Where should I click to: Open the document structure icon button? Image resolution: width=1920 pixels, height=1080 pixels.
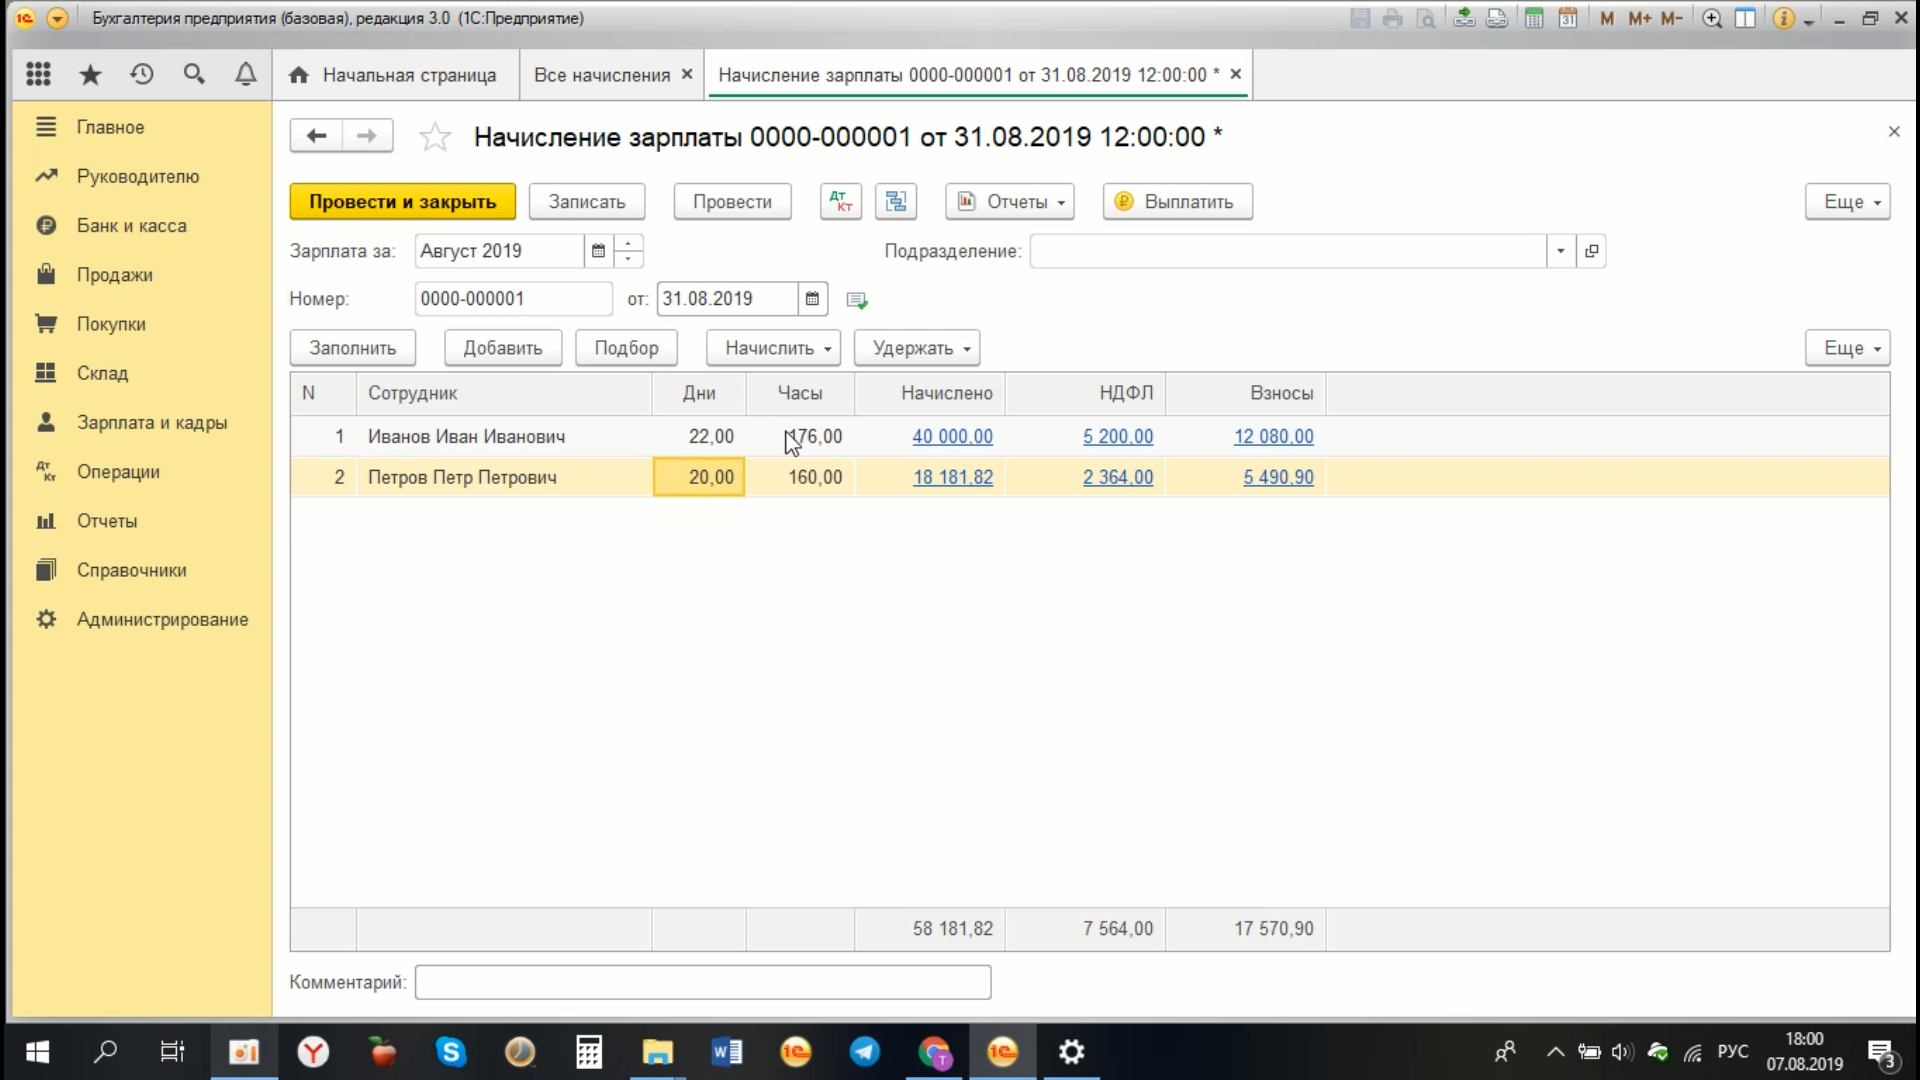896,201
